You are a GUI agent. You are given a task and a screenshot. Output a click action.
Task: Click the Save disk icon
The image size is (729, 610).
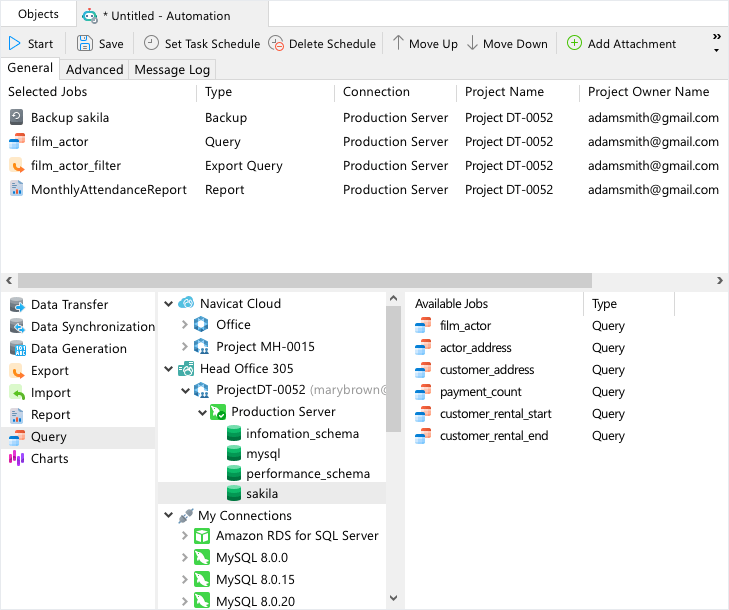pyautogui.click(x=85, y=44)
